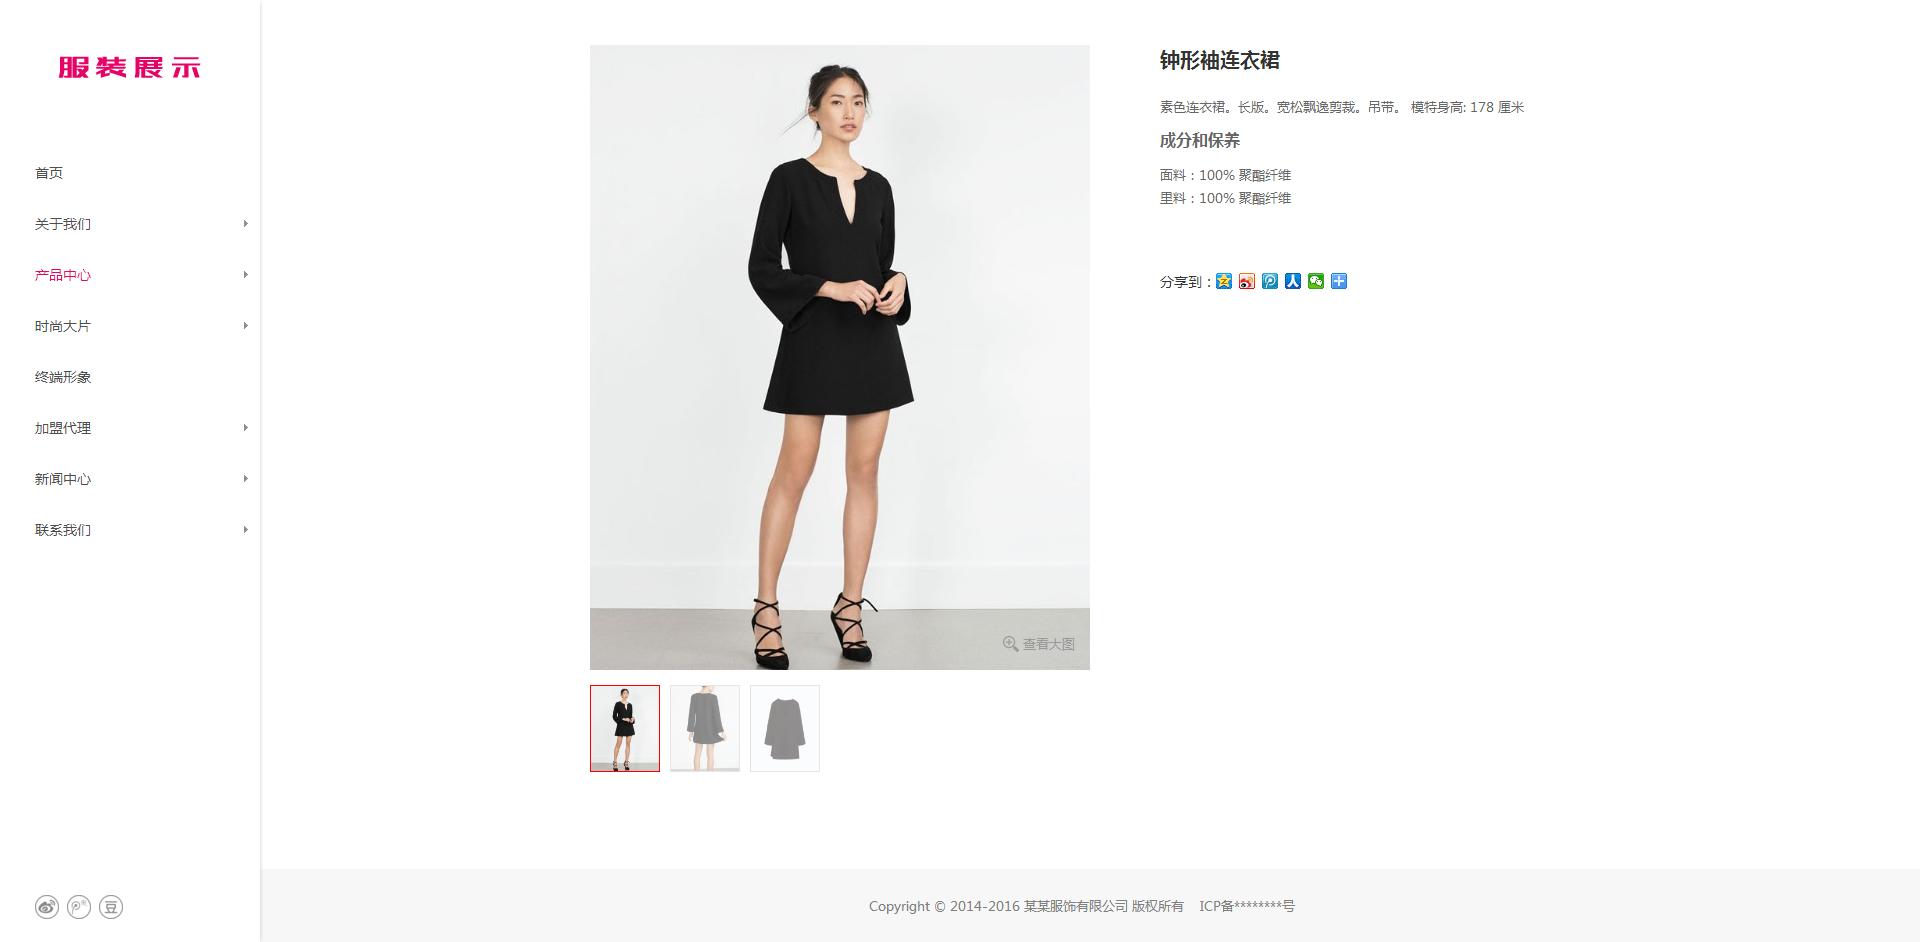Viewport: 1920px width, 942px height.
Task: Expand the 产品中心 submenu arrow
Action: click(245, 275)
